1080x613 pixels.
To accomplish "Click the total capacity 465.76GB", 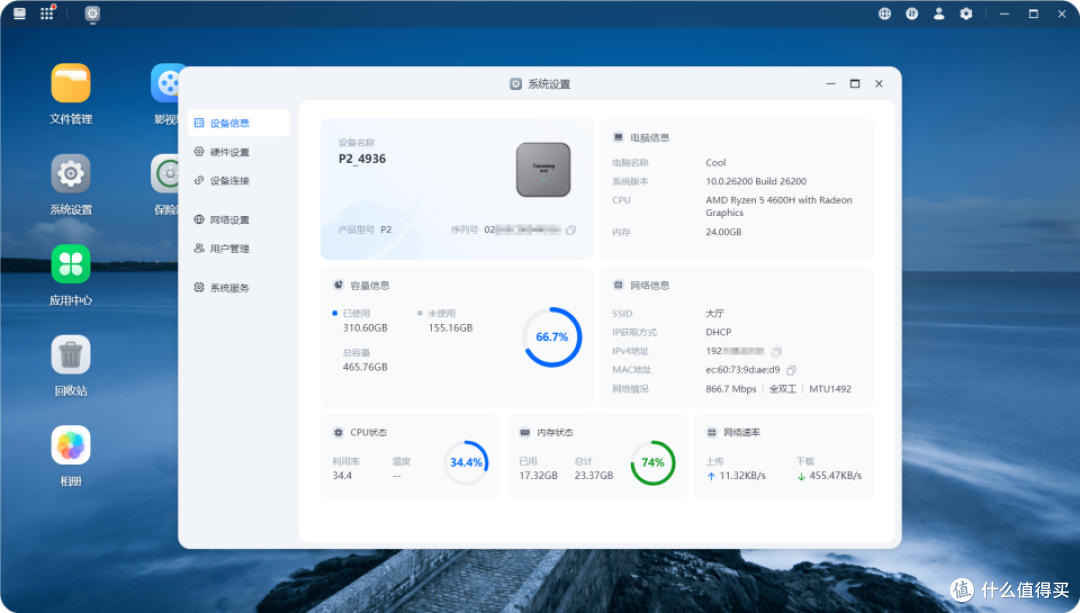I will (x=365, y=367).
